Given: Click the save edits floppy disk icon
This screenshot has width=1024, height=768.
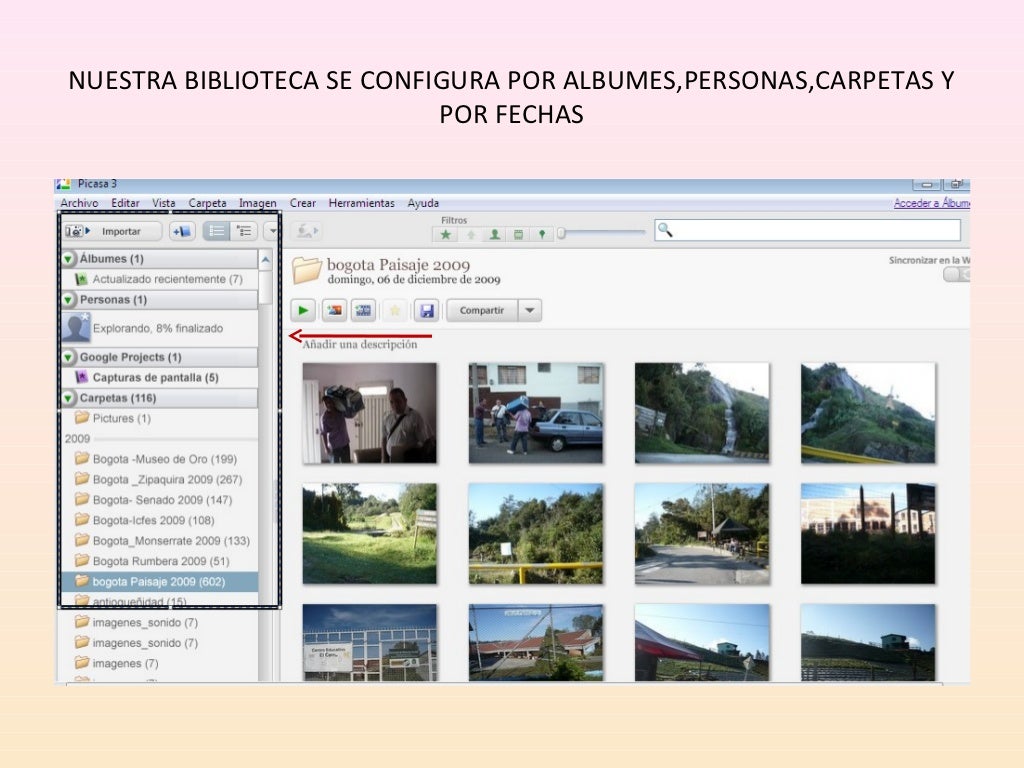Looking at the screenshot, I should [x=427, y=311].
